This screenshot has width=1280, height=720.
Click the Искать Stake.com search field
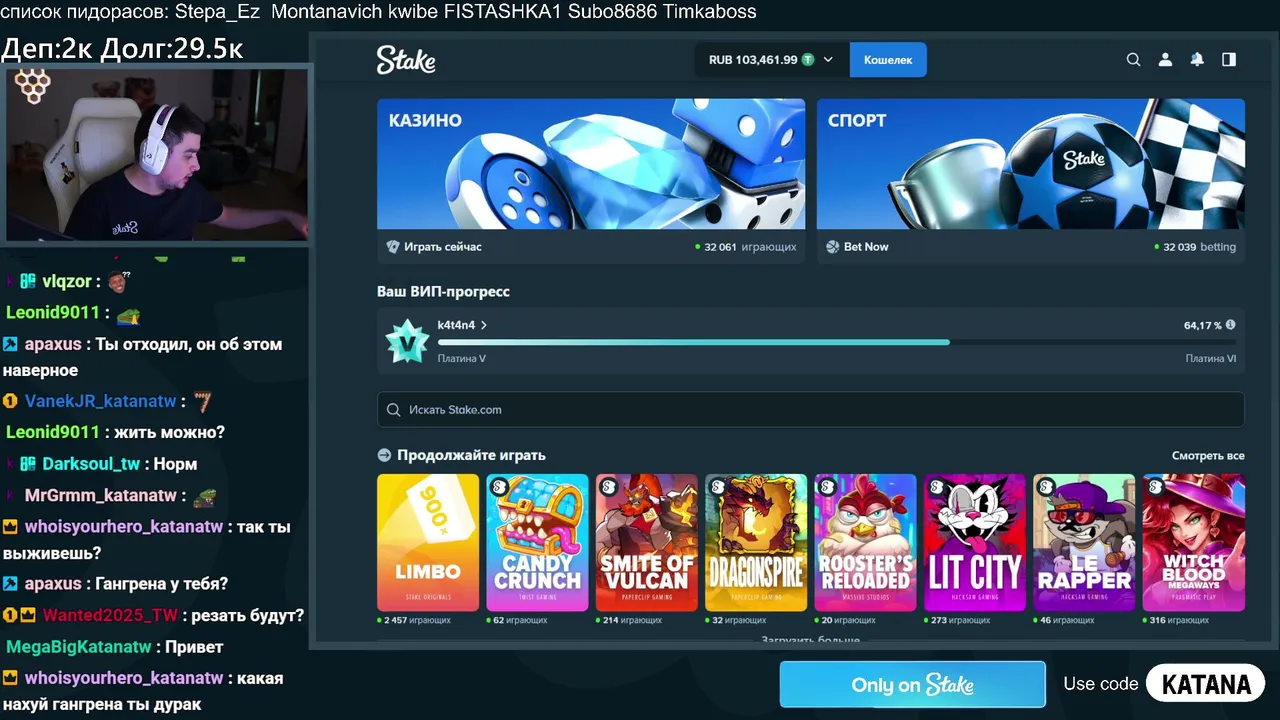point(811,410)
